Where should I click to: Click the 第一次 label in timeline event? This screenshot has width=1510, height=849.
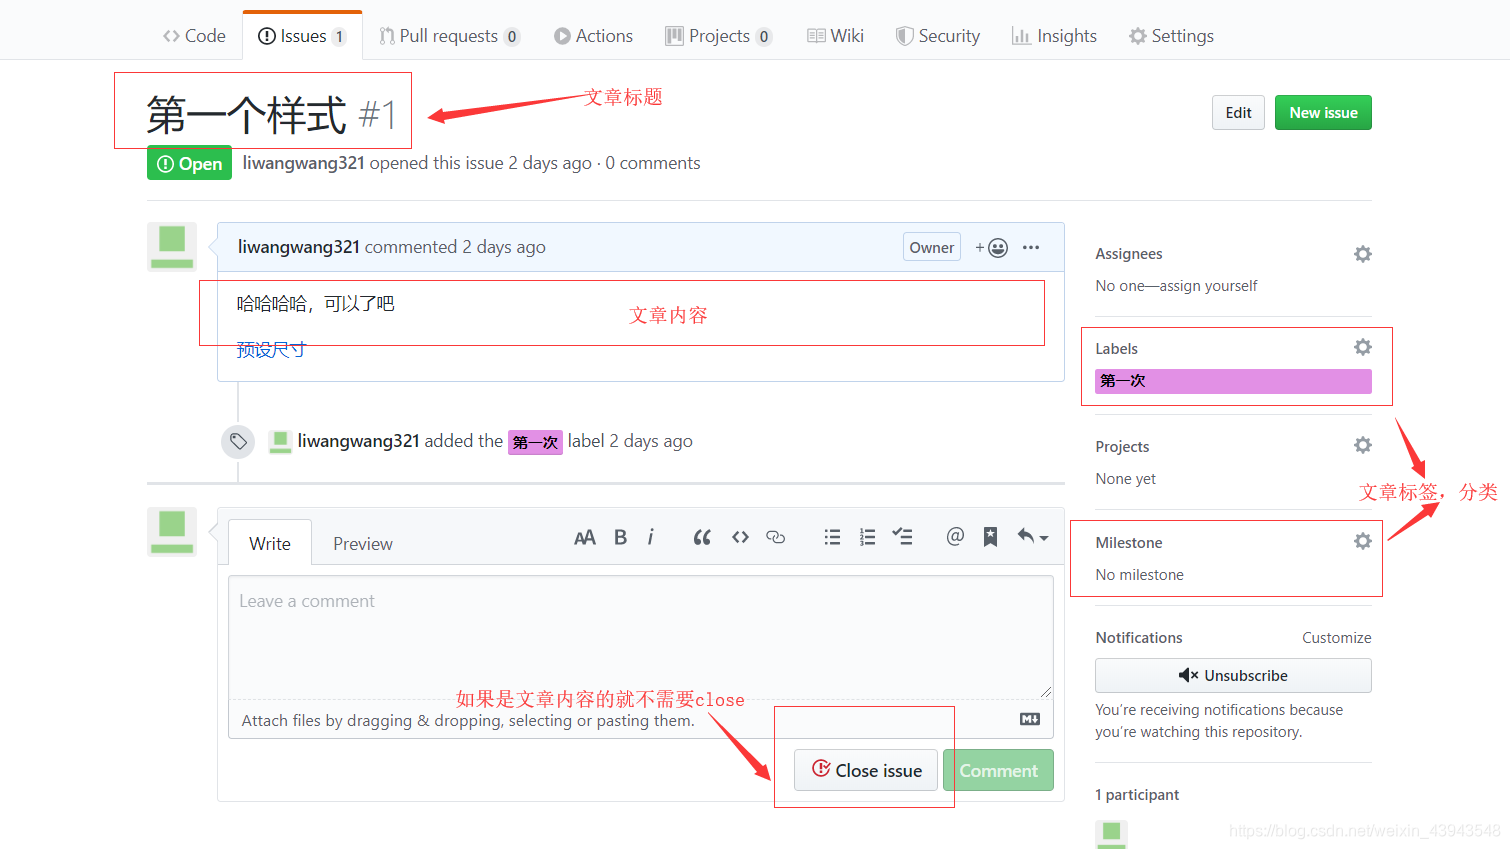(535, 442)
